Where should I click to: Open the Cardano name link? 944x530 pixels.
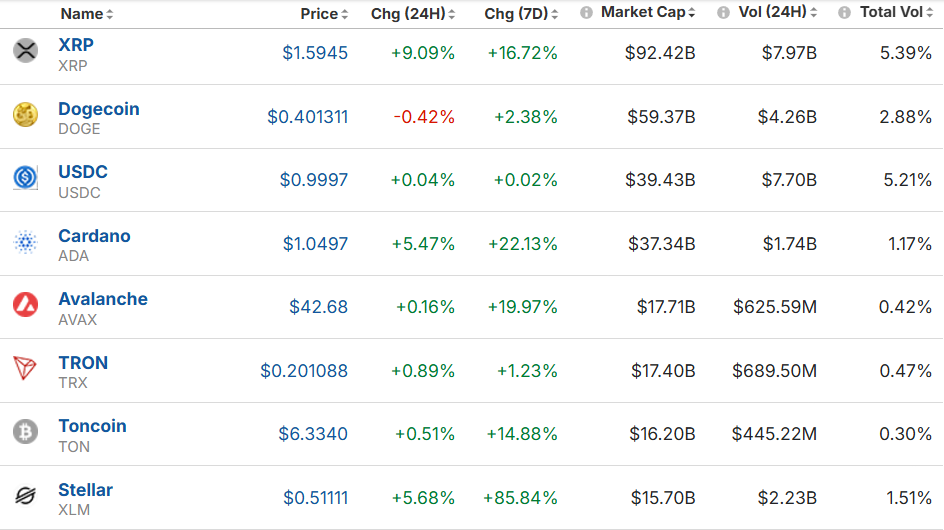(x=94, y=236)
